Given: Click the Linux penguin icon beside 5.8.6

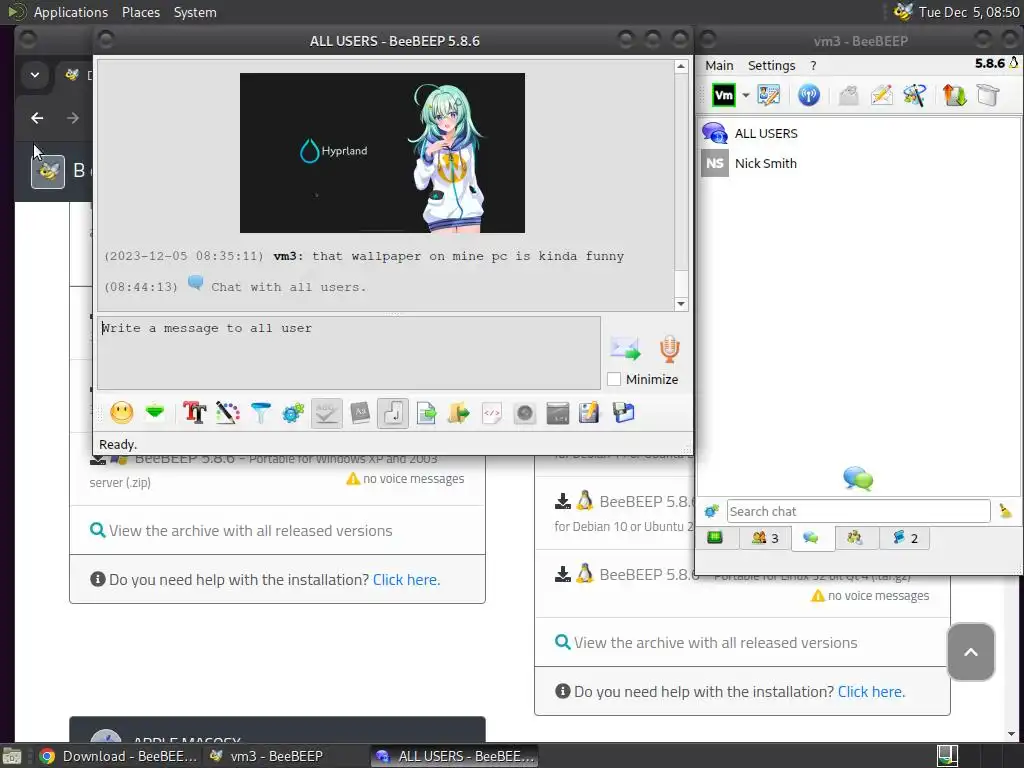Looking at the screenshot, I should (x=1014, y=63).
